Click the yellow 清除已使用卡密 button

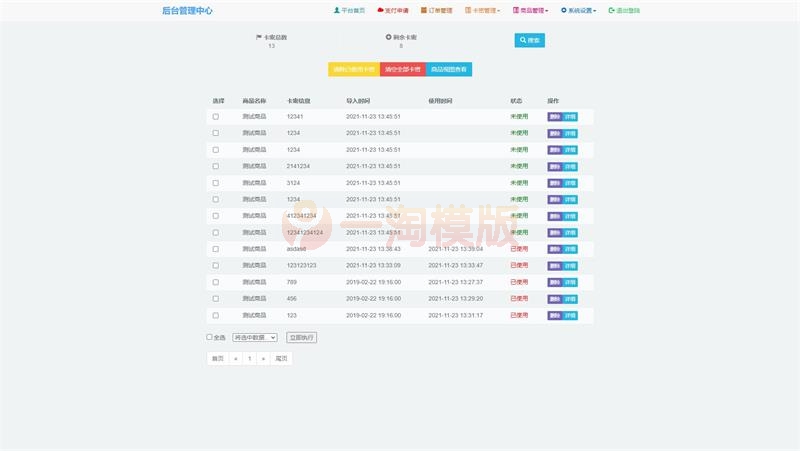[354, 69]
